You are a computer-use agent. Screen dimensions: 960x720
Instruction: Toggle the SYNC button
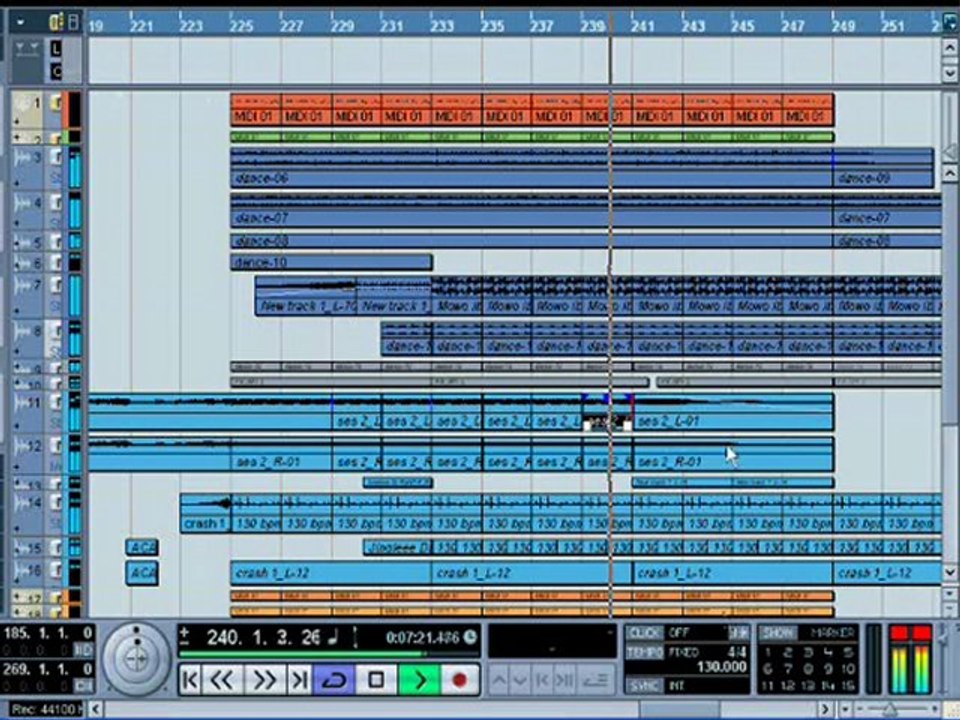[x=645, y=685]
